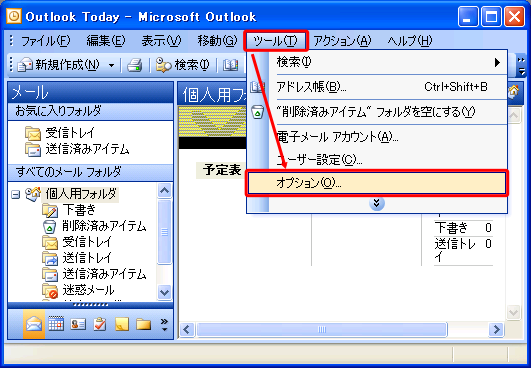531x368 pixels.
Task: Switch to the Calendar view icon
Action: tap(56, 324)
